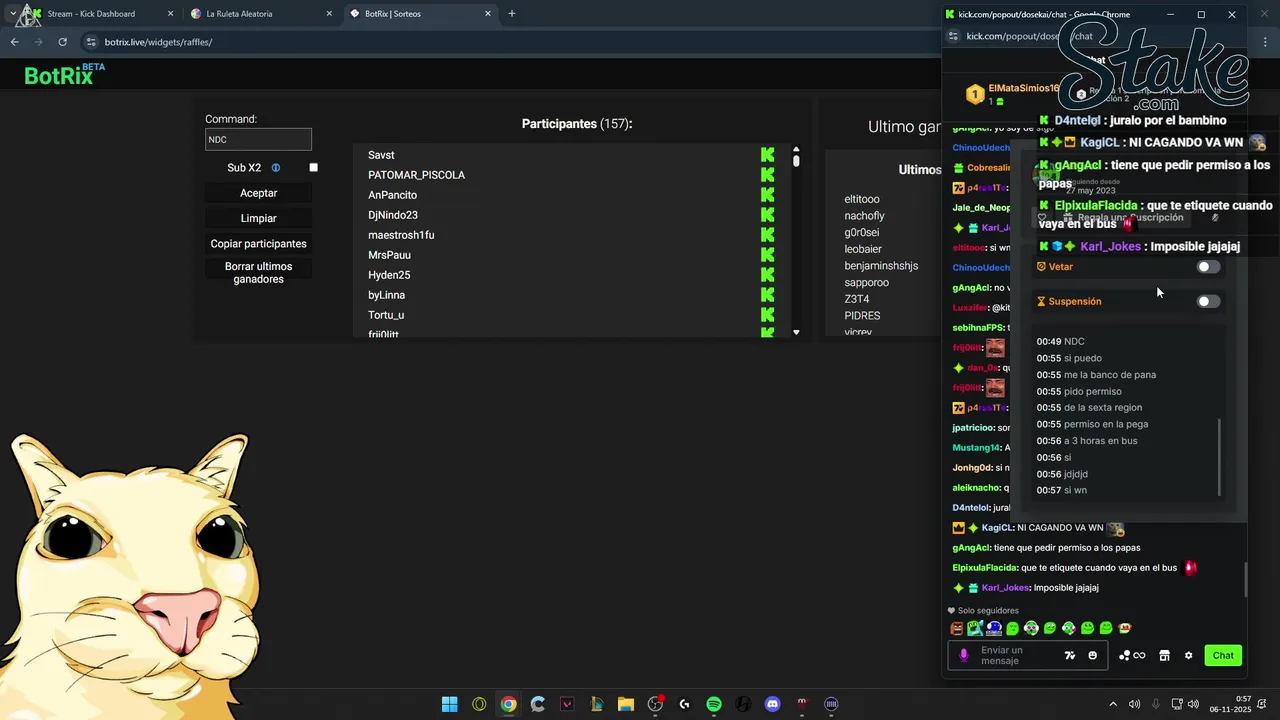
Task: Click the Aceptar button
Action: click(x=259, y=193)
